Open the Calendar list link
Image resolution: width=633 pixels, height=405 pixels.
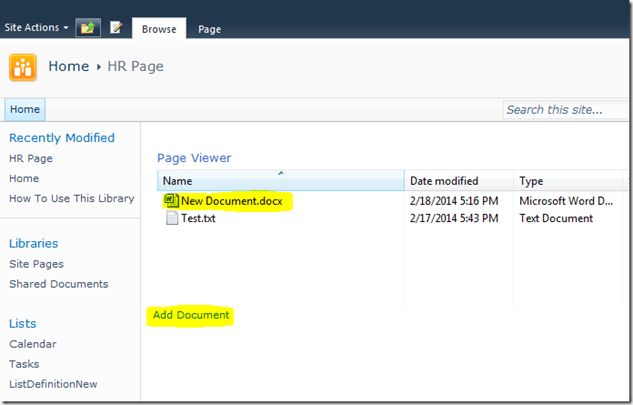coord(32,344)
